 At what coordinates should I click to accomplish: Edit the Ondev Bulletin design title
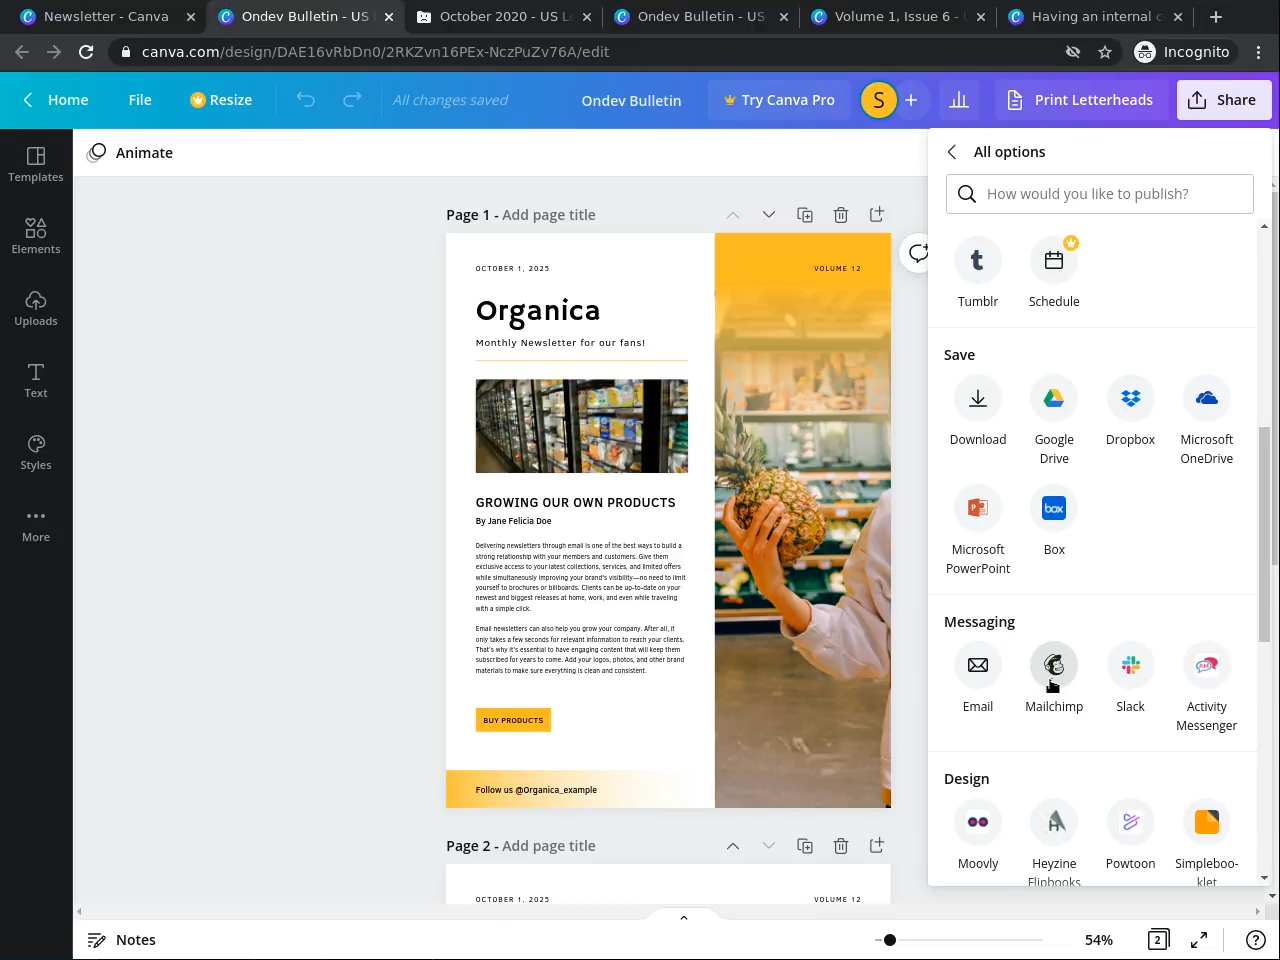click(631, 100)
